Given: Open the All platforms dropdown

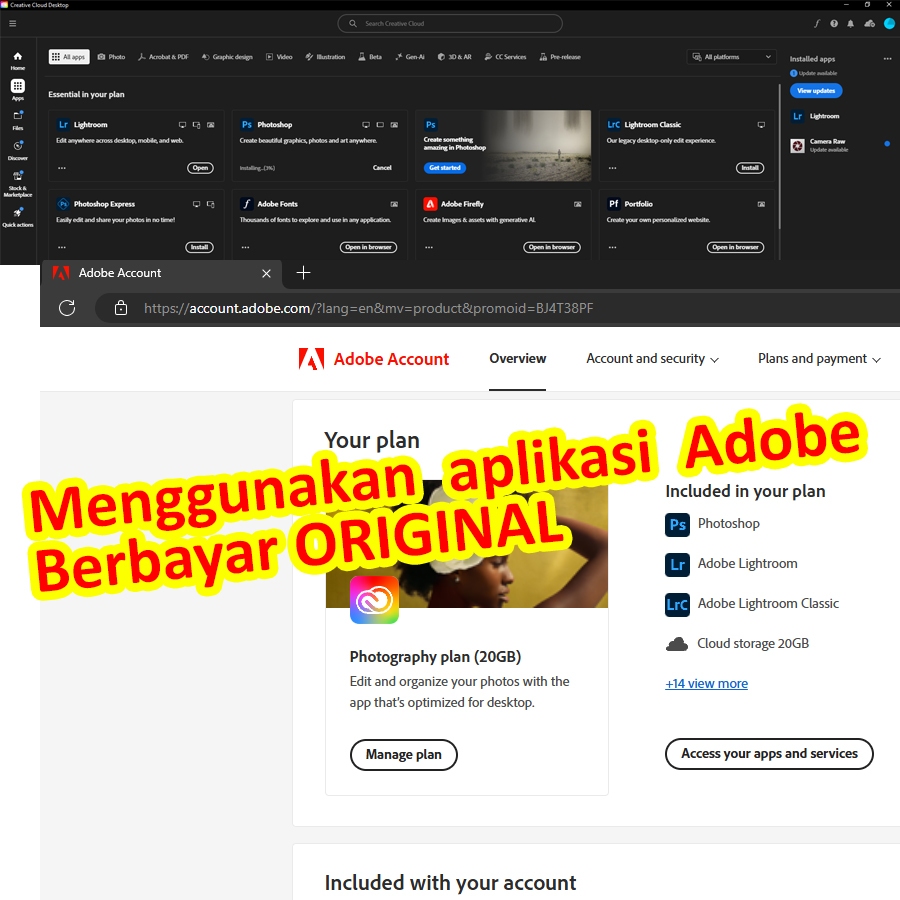Looking at the screenshot, I should pos(731,57).
